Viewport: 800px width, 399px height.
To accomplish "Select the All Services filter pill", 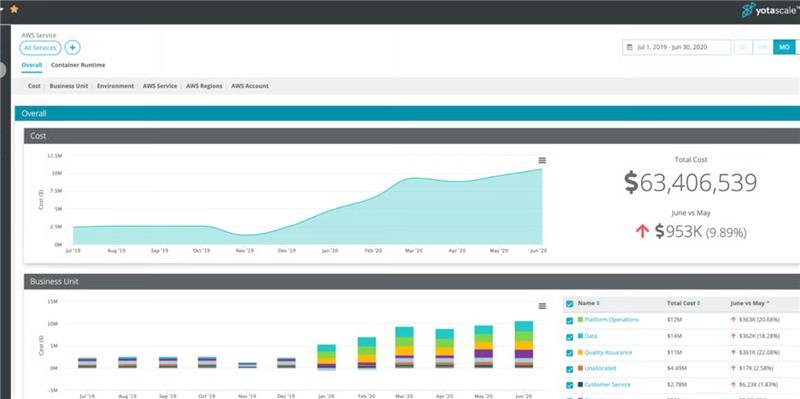I will click(40, 48).
